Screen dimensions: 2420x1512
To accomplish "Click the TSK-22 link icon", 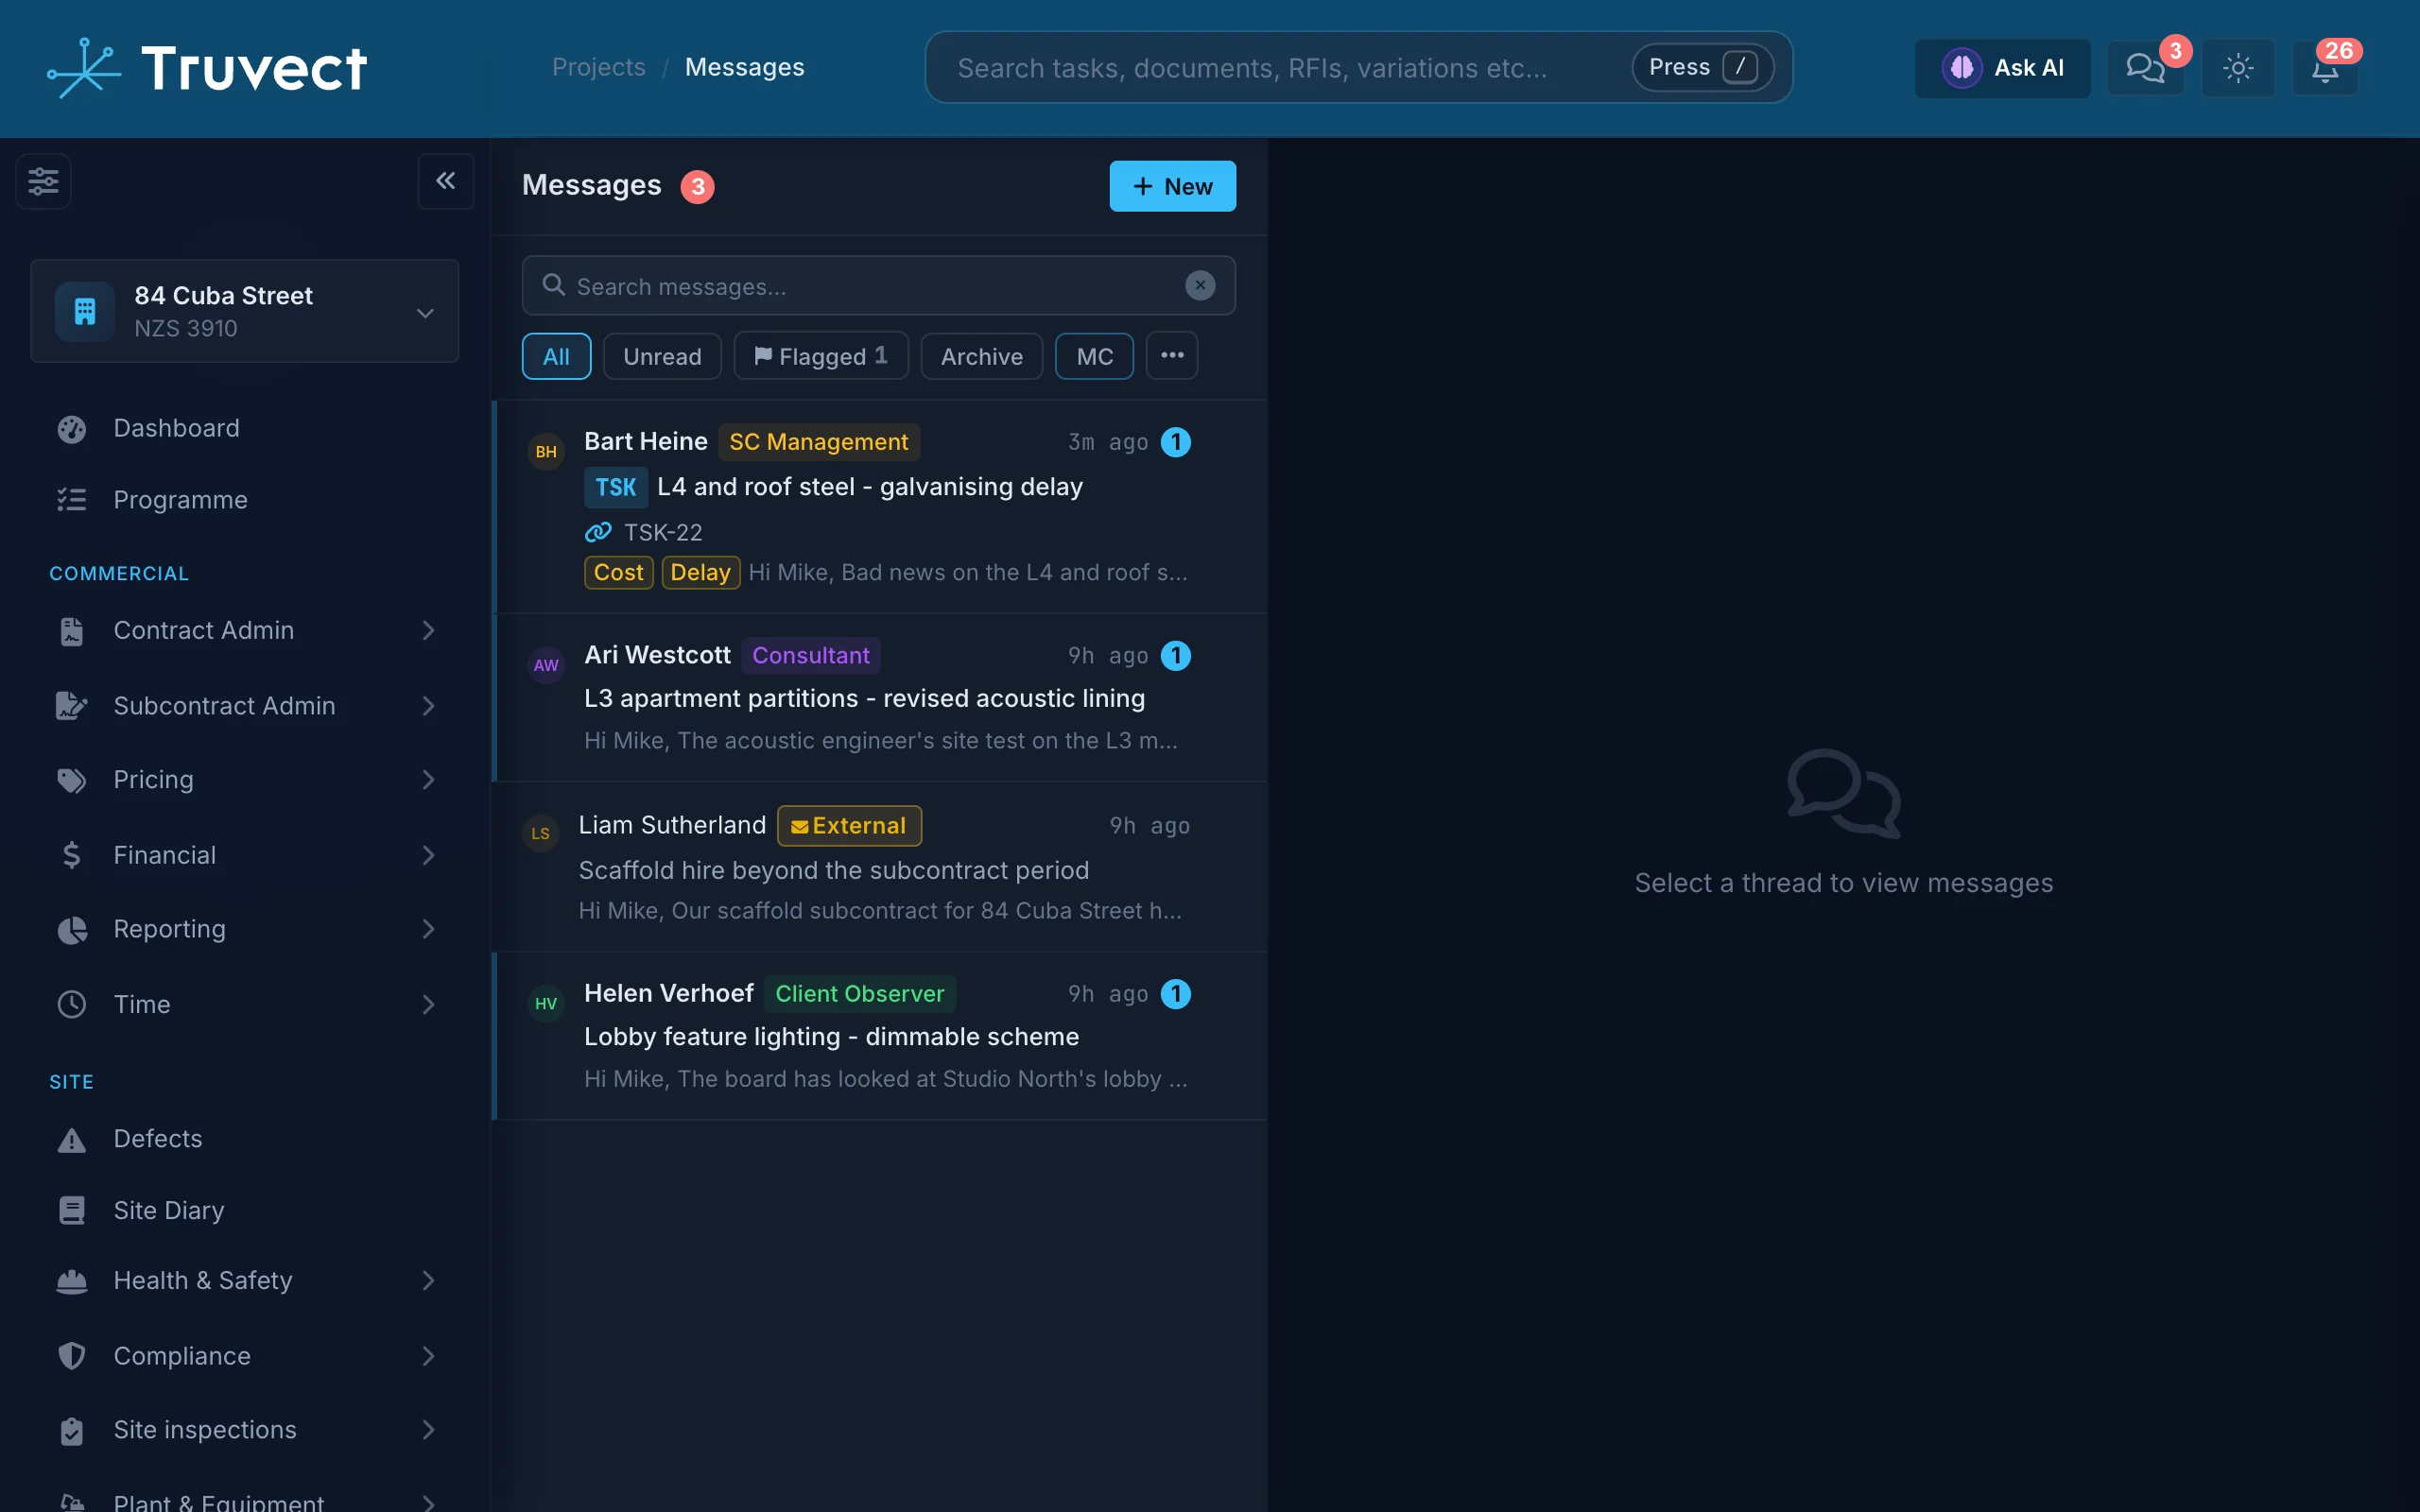I will pos(598,532).
